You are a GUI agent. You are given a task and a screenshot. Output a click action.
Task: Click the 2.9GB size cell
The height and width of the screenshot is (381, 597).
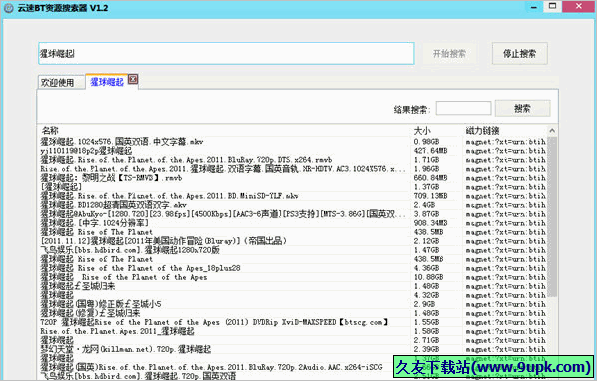[x=424, y=304]
